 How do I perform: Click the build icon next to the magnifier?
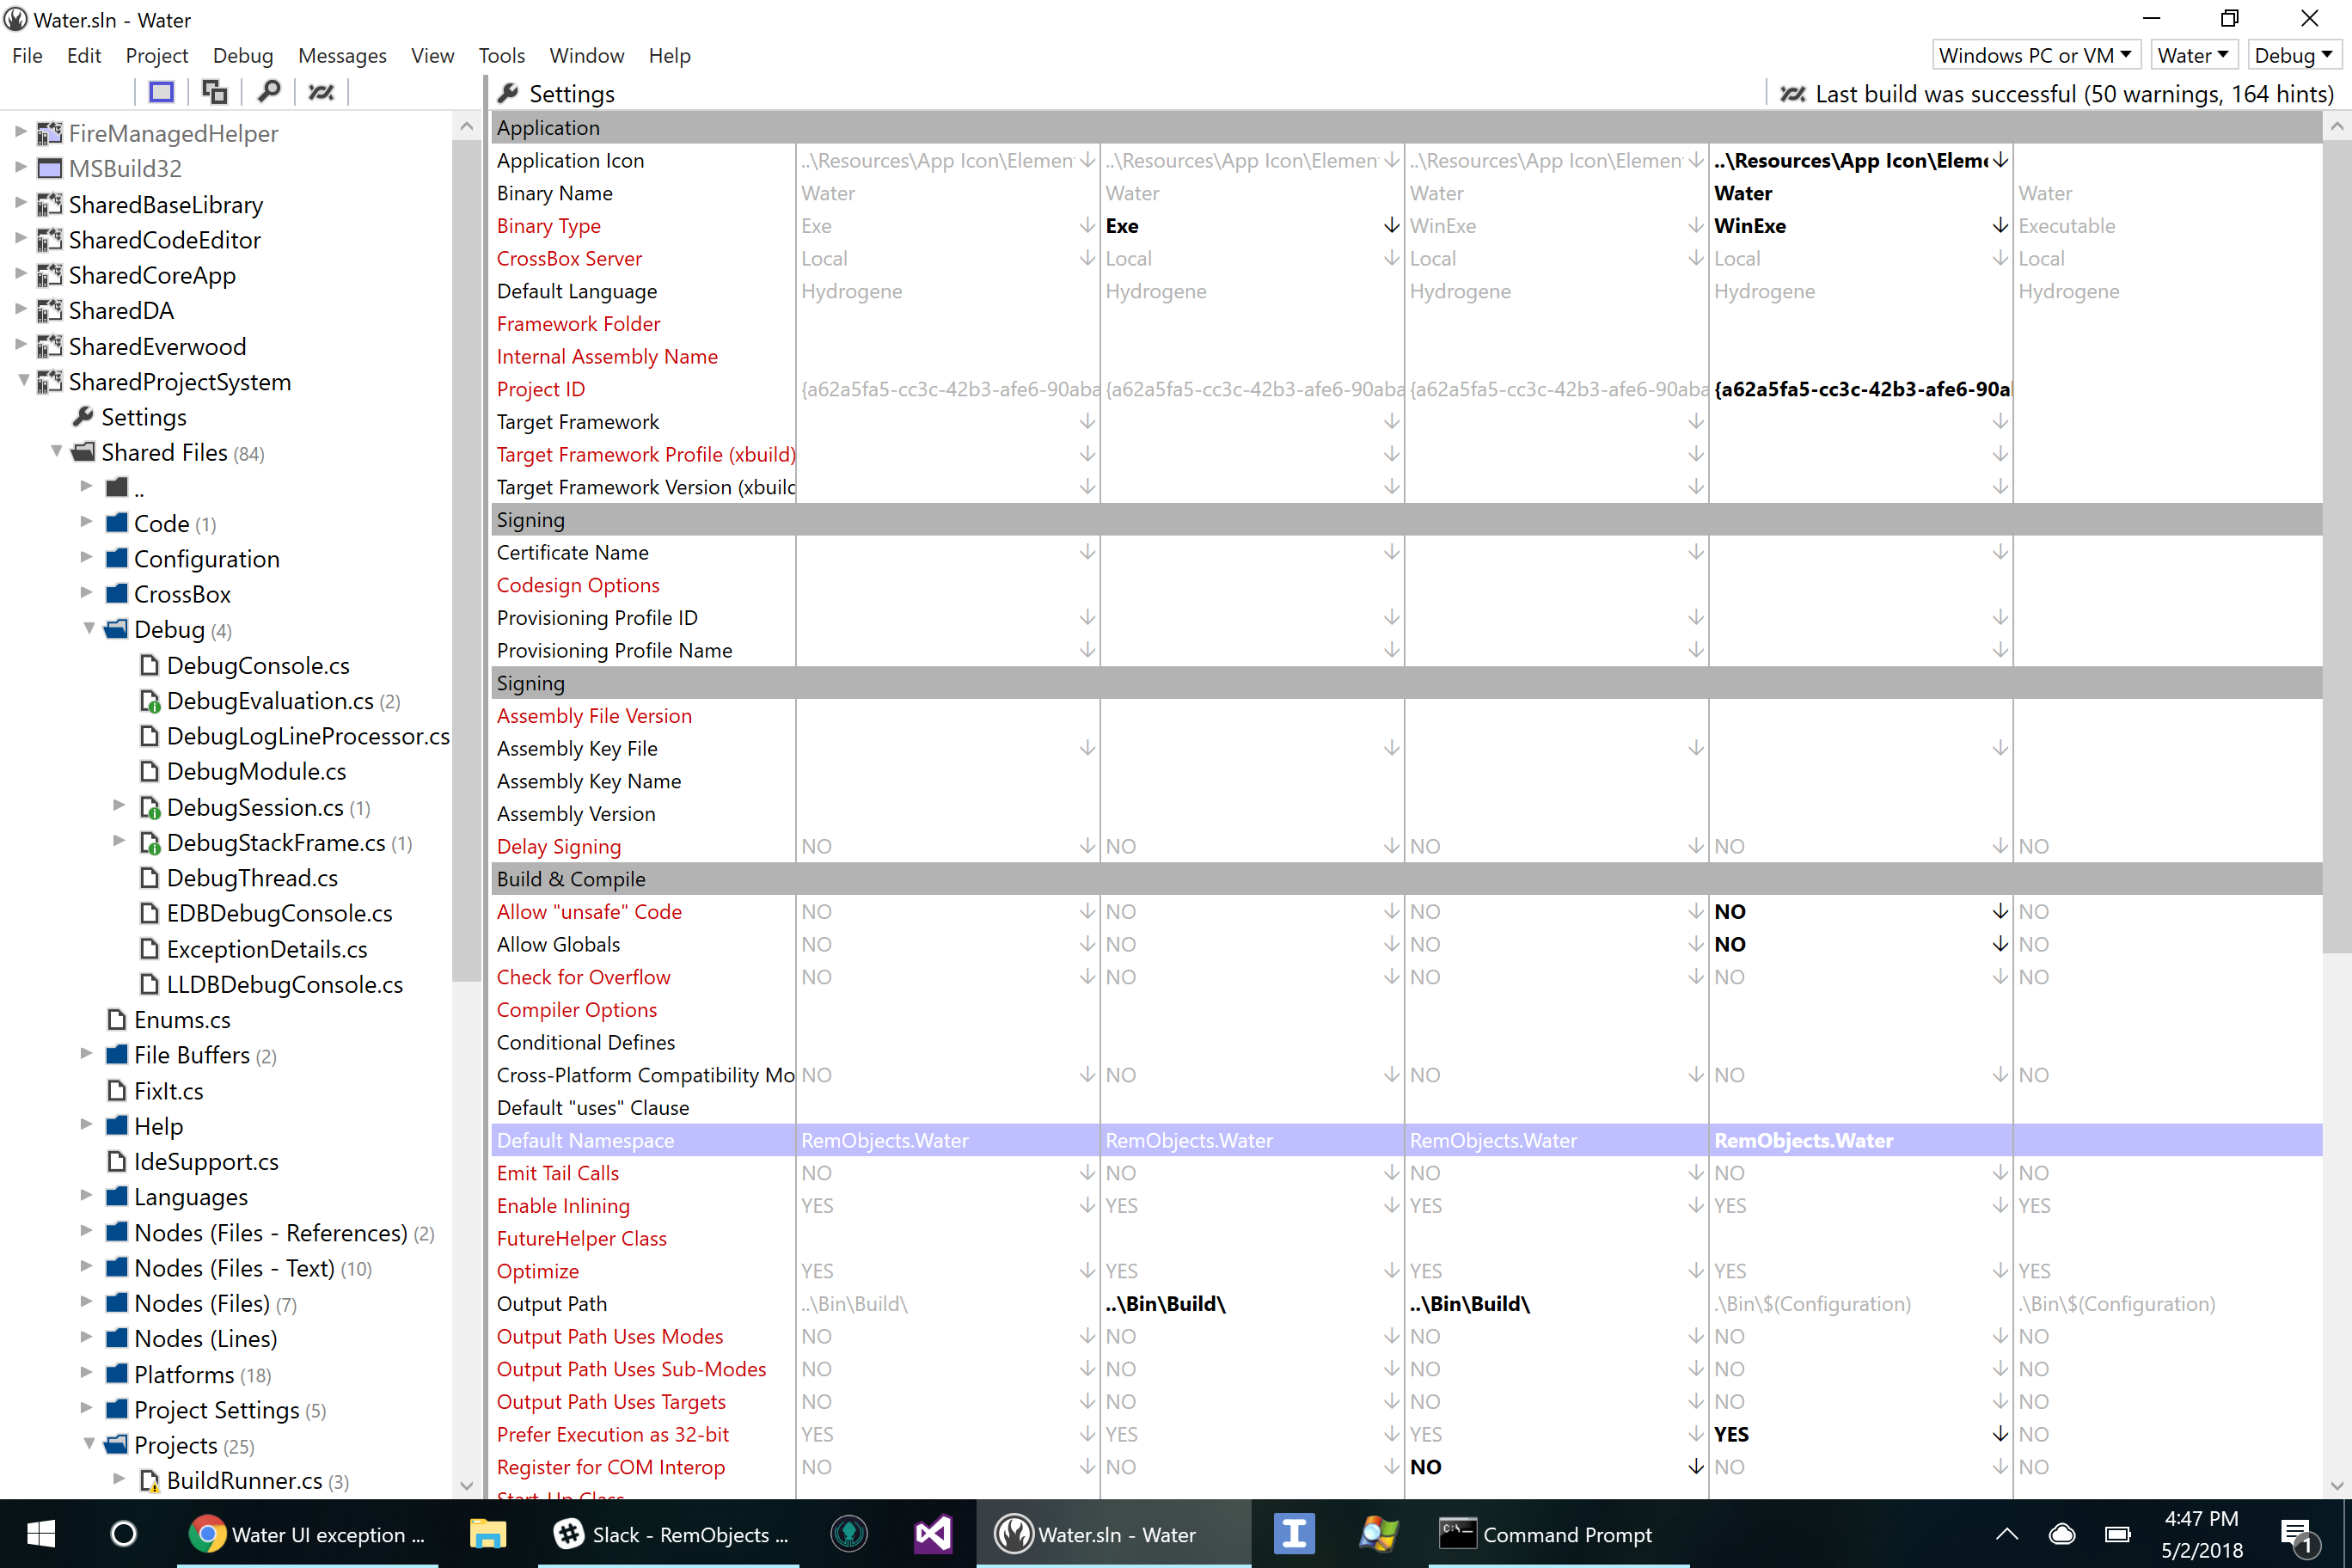[321, 92]
